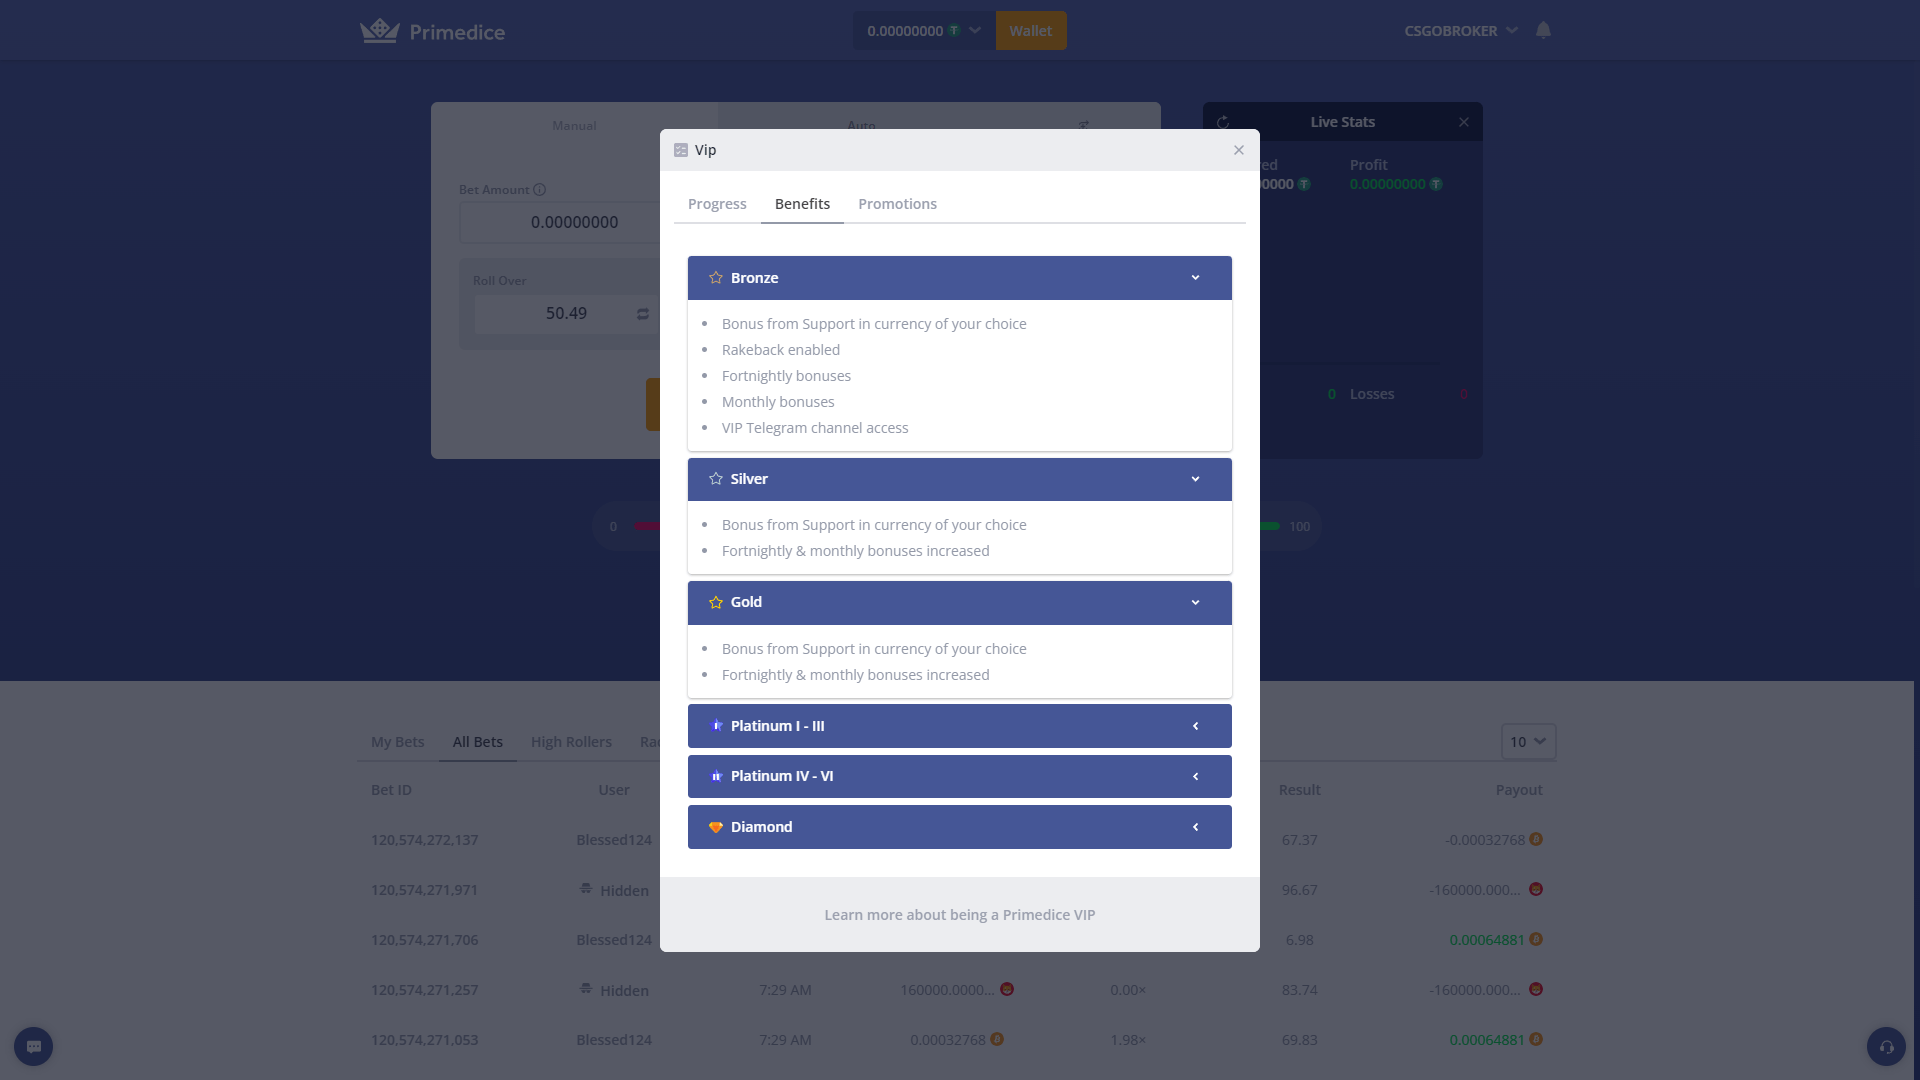1920x1080 pixels.
Task: Click the Diamond gem icon
Action: pos(716,827)
